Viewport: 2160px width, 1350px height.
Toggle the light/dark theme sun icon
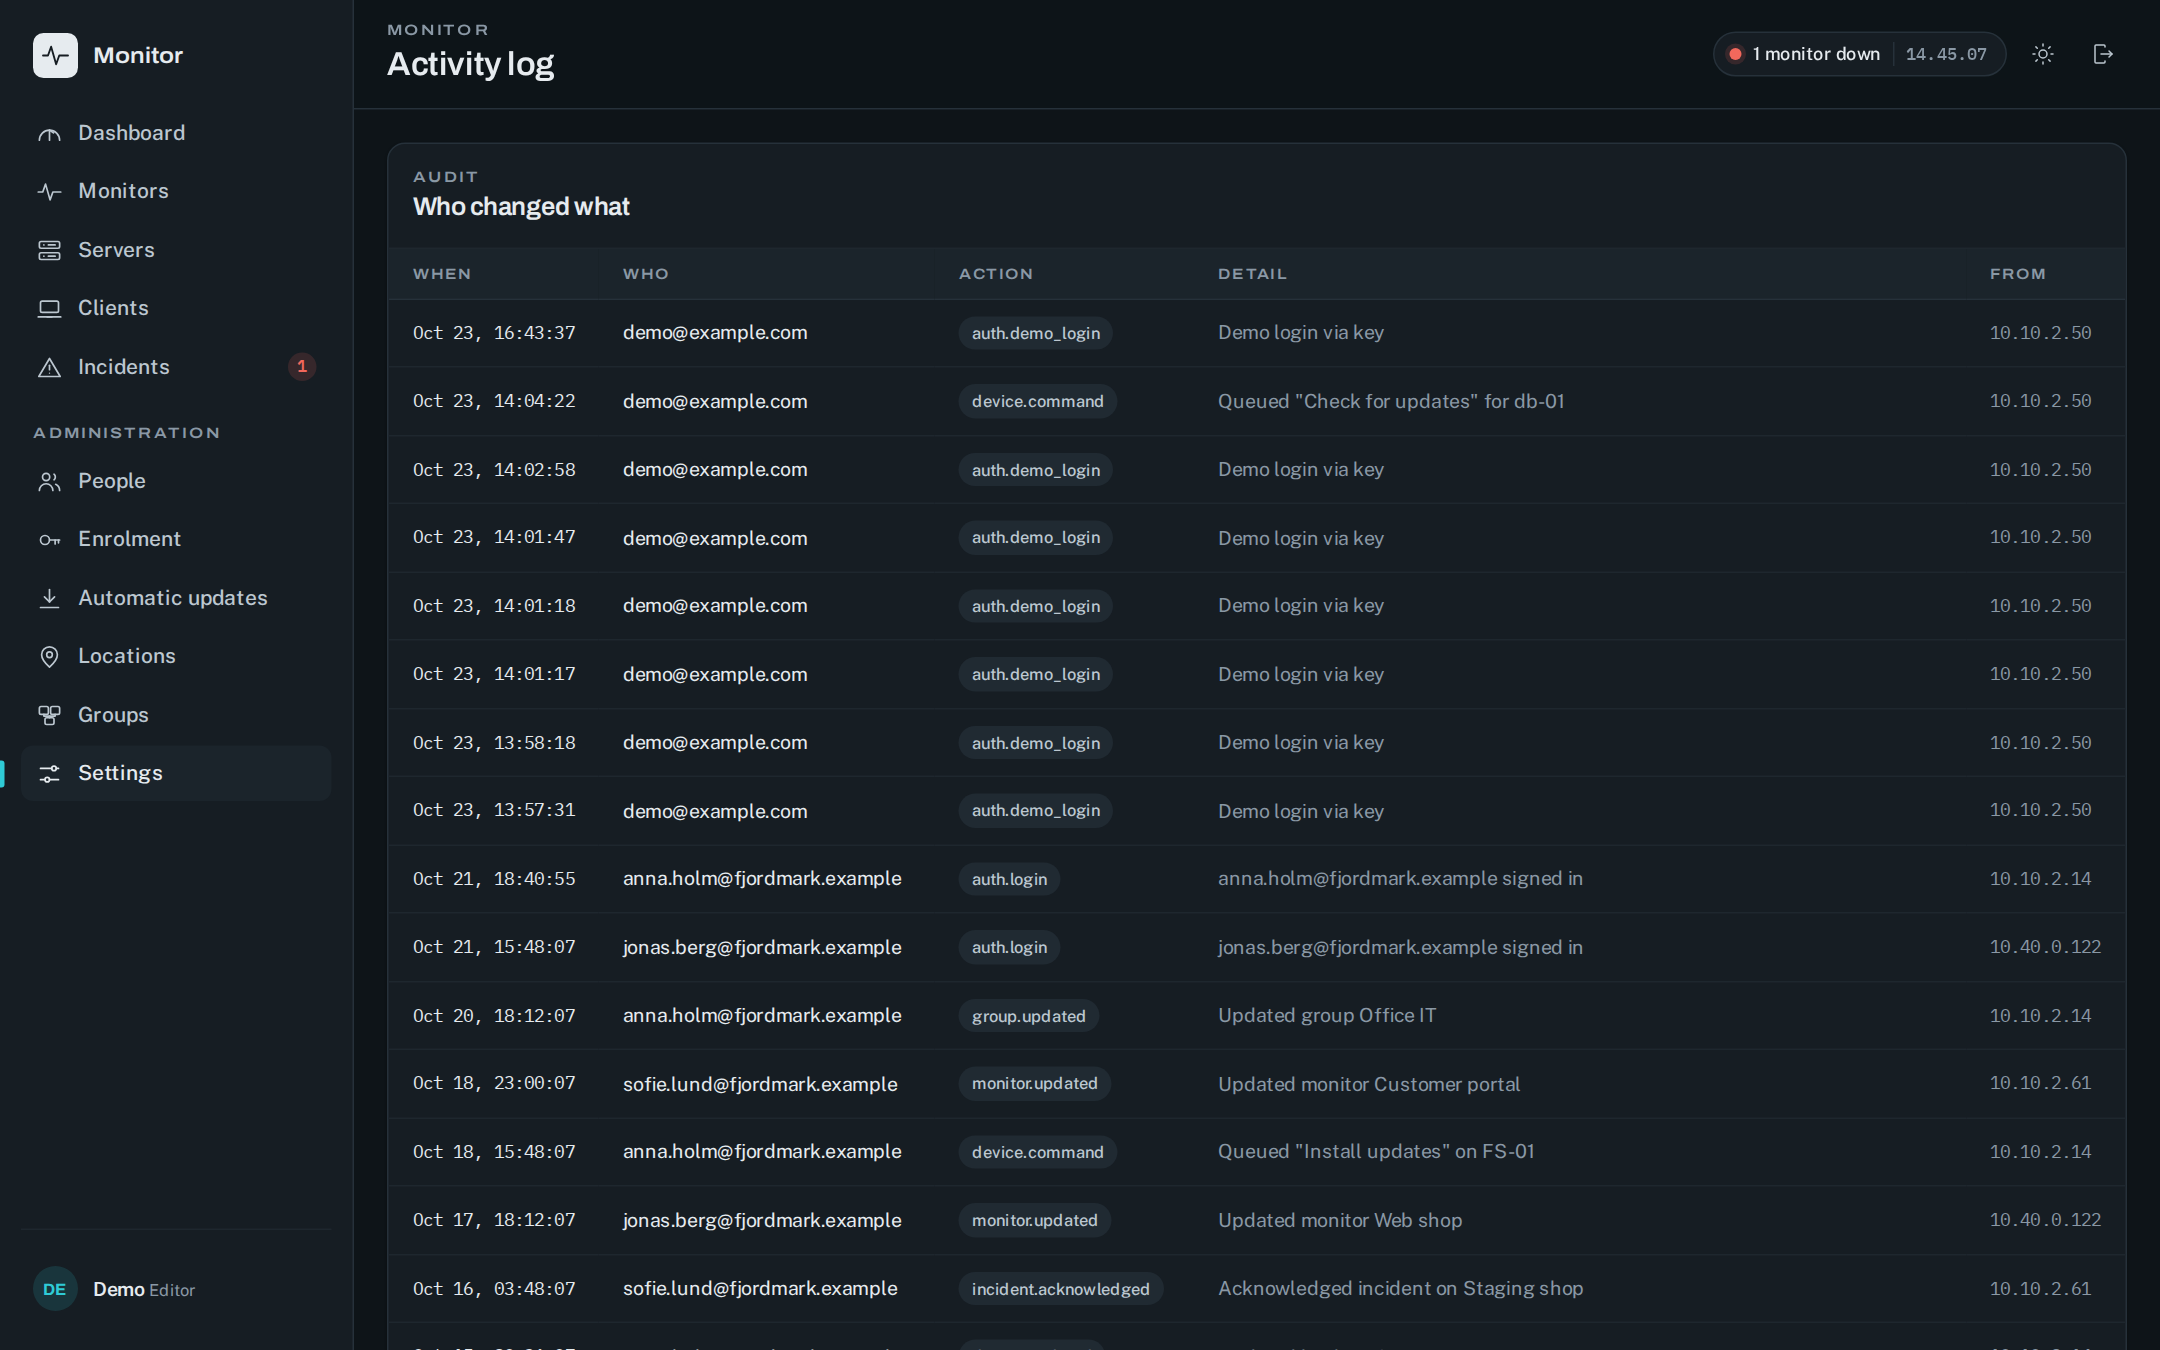[2043, 54]
